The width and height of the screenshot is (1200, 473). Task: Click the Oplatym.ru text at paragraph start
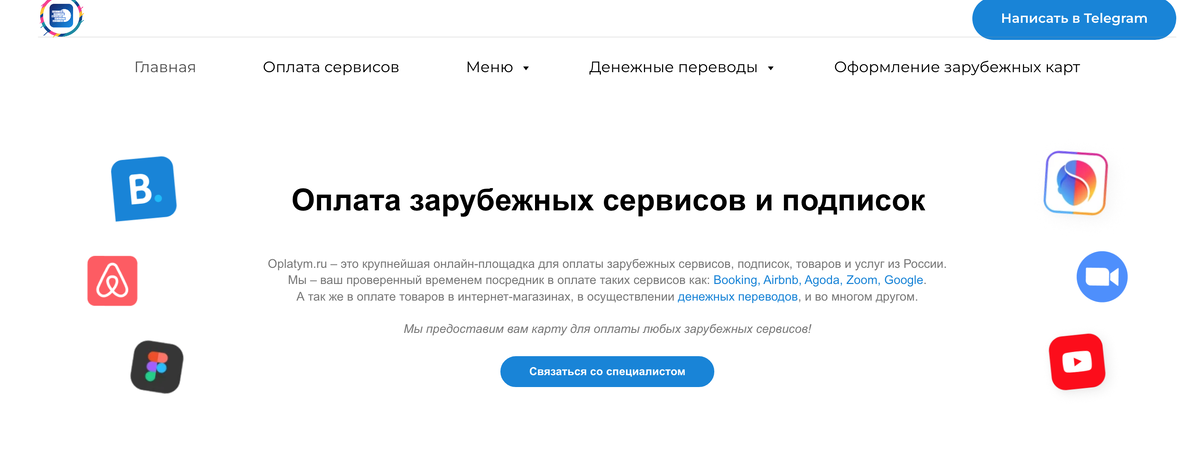[x=299, y=264]
